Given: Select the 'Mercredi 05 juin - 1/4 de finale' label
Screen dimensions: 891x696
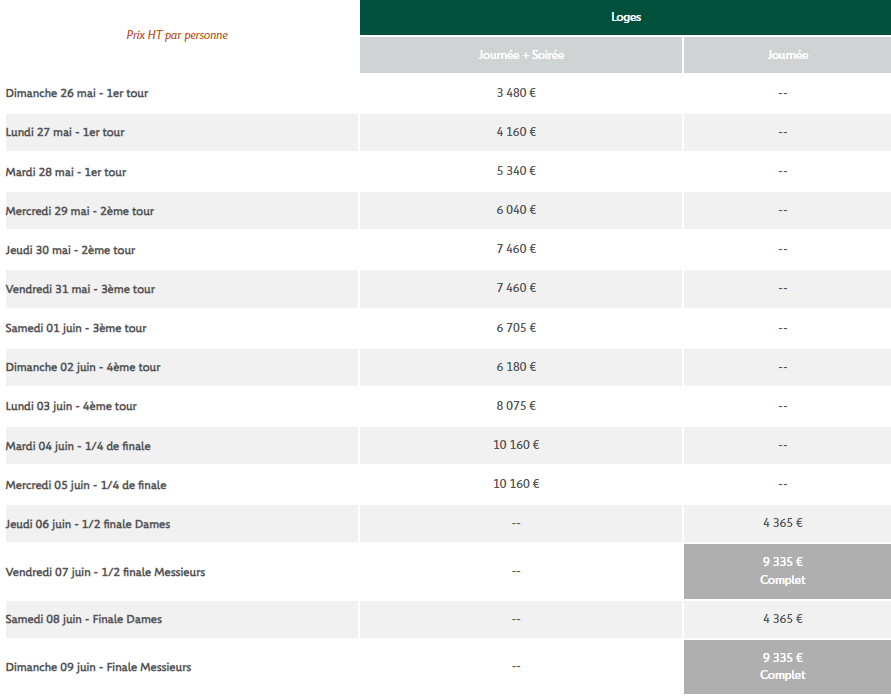Looking at the screenshot, I should [x=86, y=485].
